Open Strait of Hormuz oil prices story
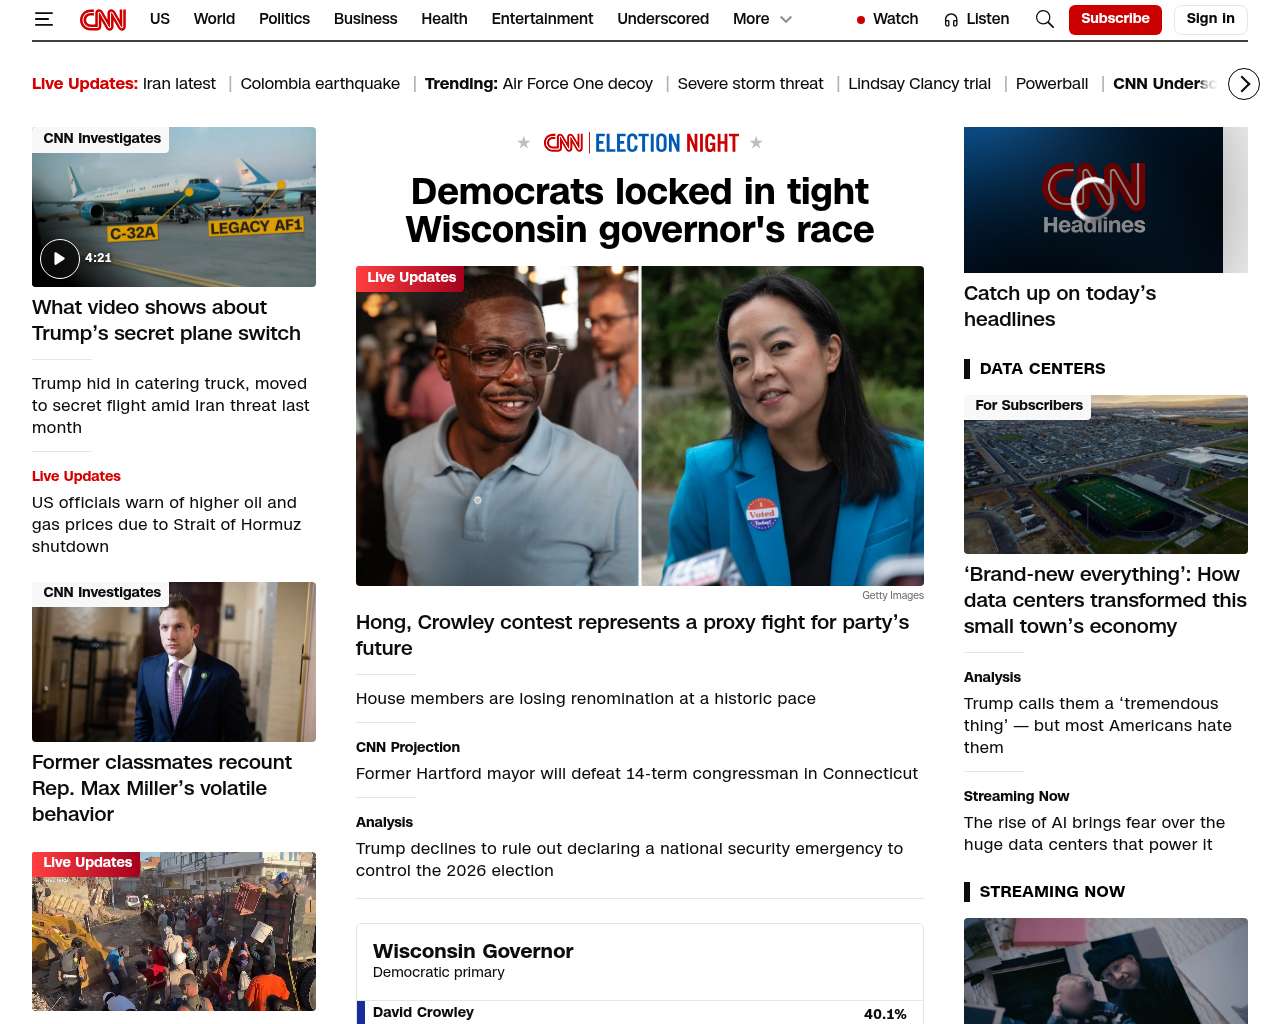 point(166,524)
